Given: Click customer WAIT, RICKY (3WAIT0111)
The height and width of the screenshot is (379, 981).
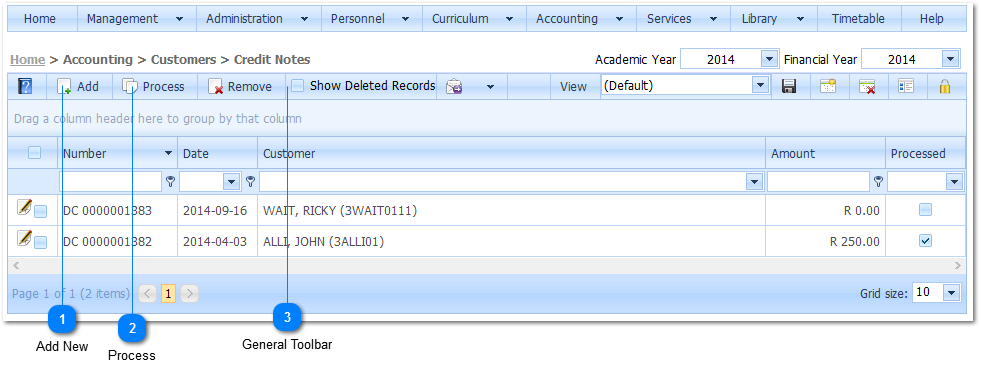Looking at the screenshot, I should (x=340, y=211).
